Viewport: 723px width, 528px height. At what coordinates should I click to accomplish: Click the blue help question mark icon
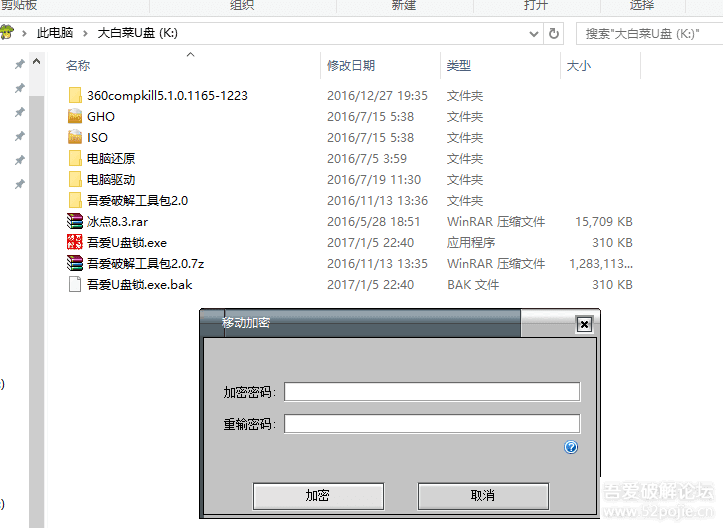(571, 447)
